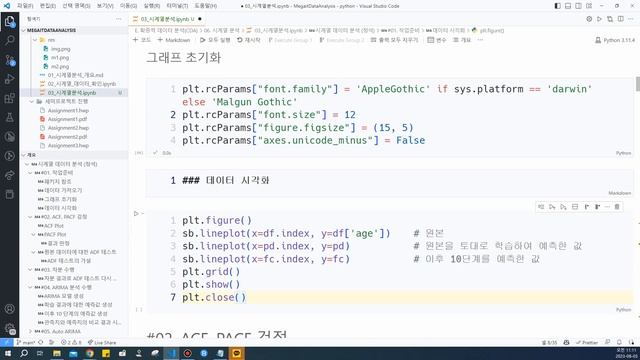Click the notebook vertical scrollbar
The height and width of the screenshot is (360, 640).
coord(638,85)
